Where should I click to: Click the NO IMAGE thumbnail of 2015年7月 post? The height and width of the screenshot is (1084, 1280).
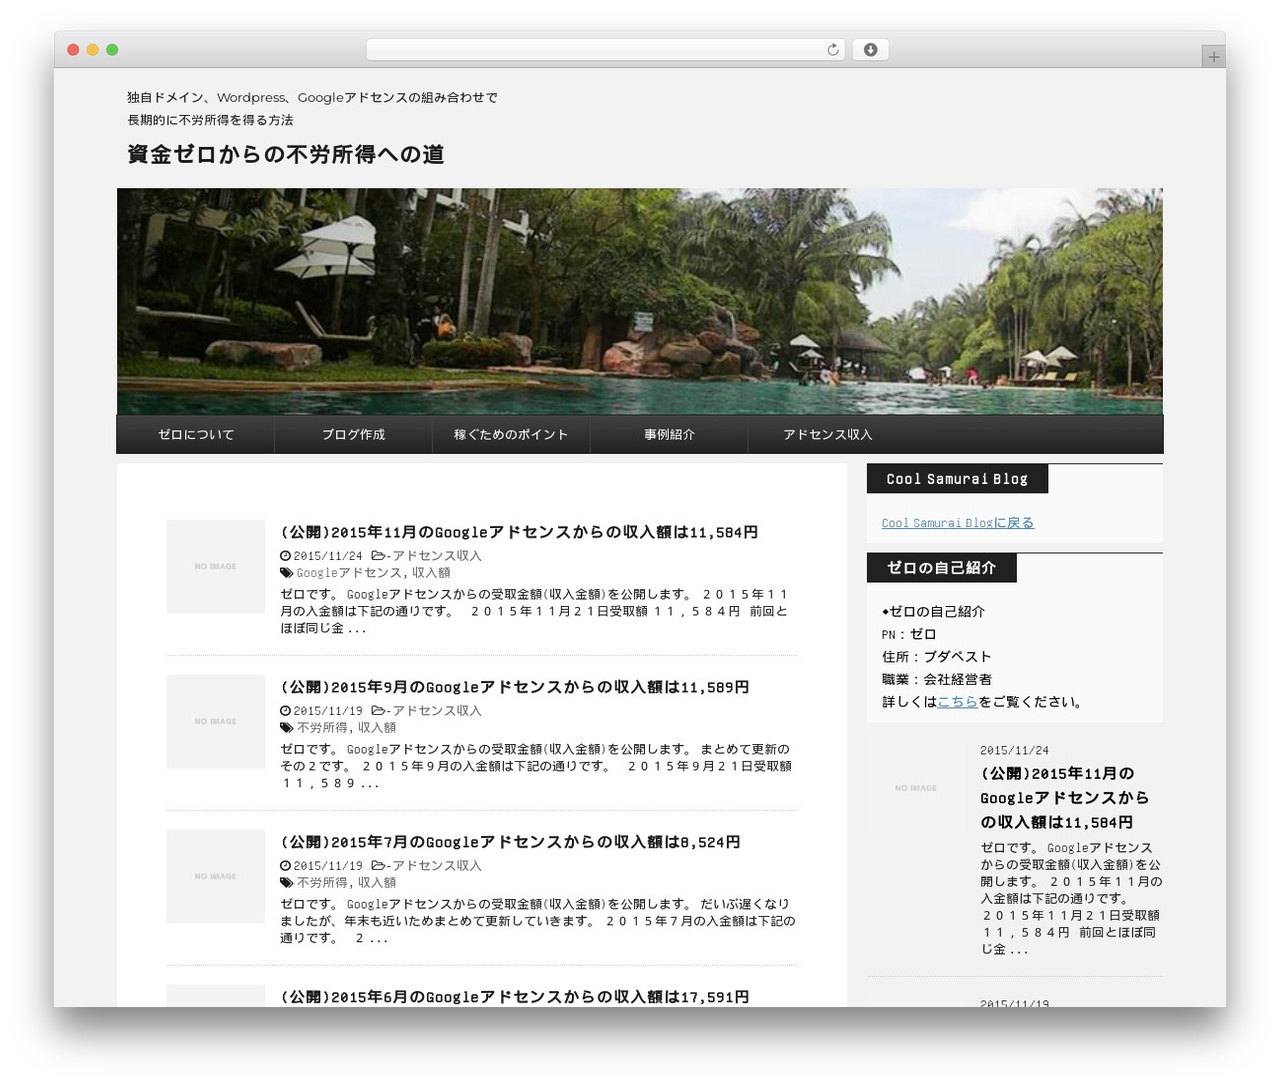pos(216,877)
